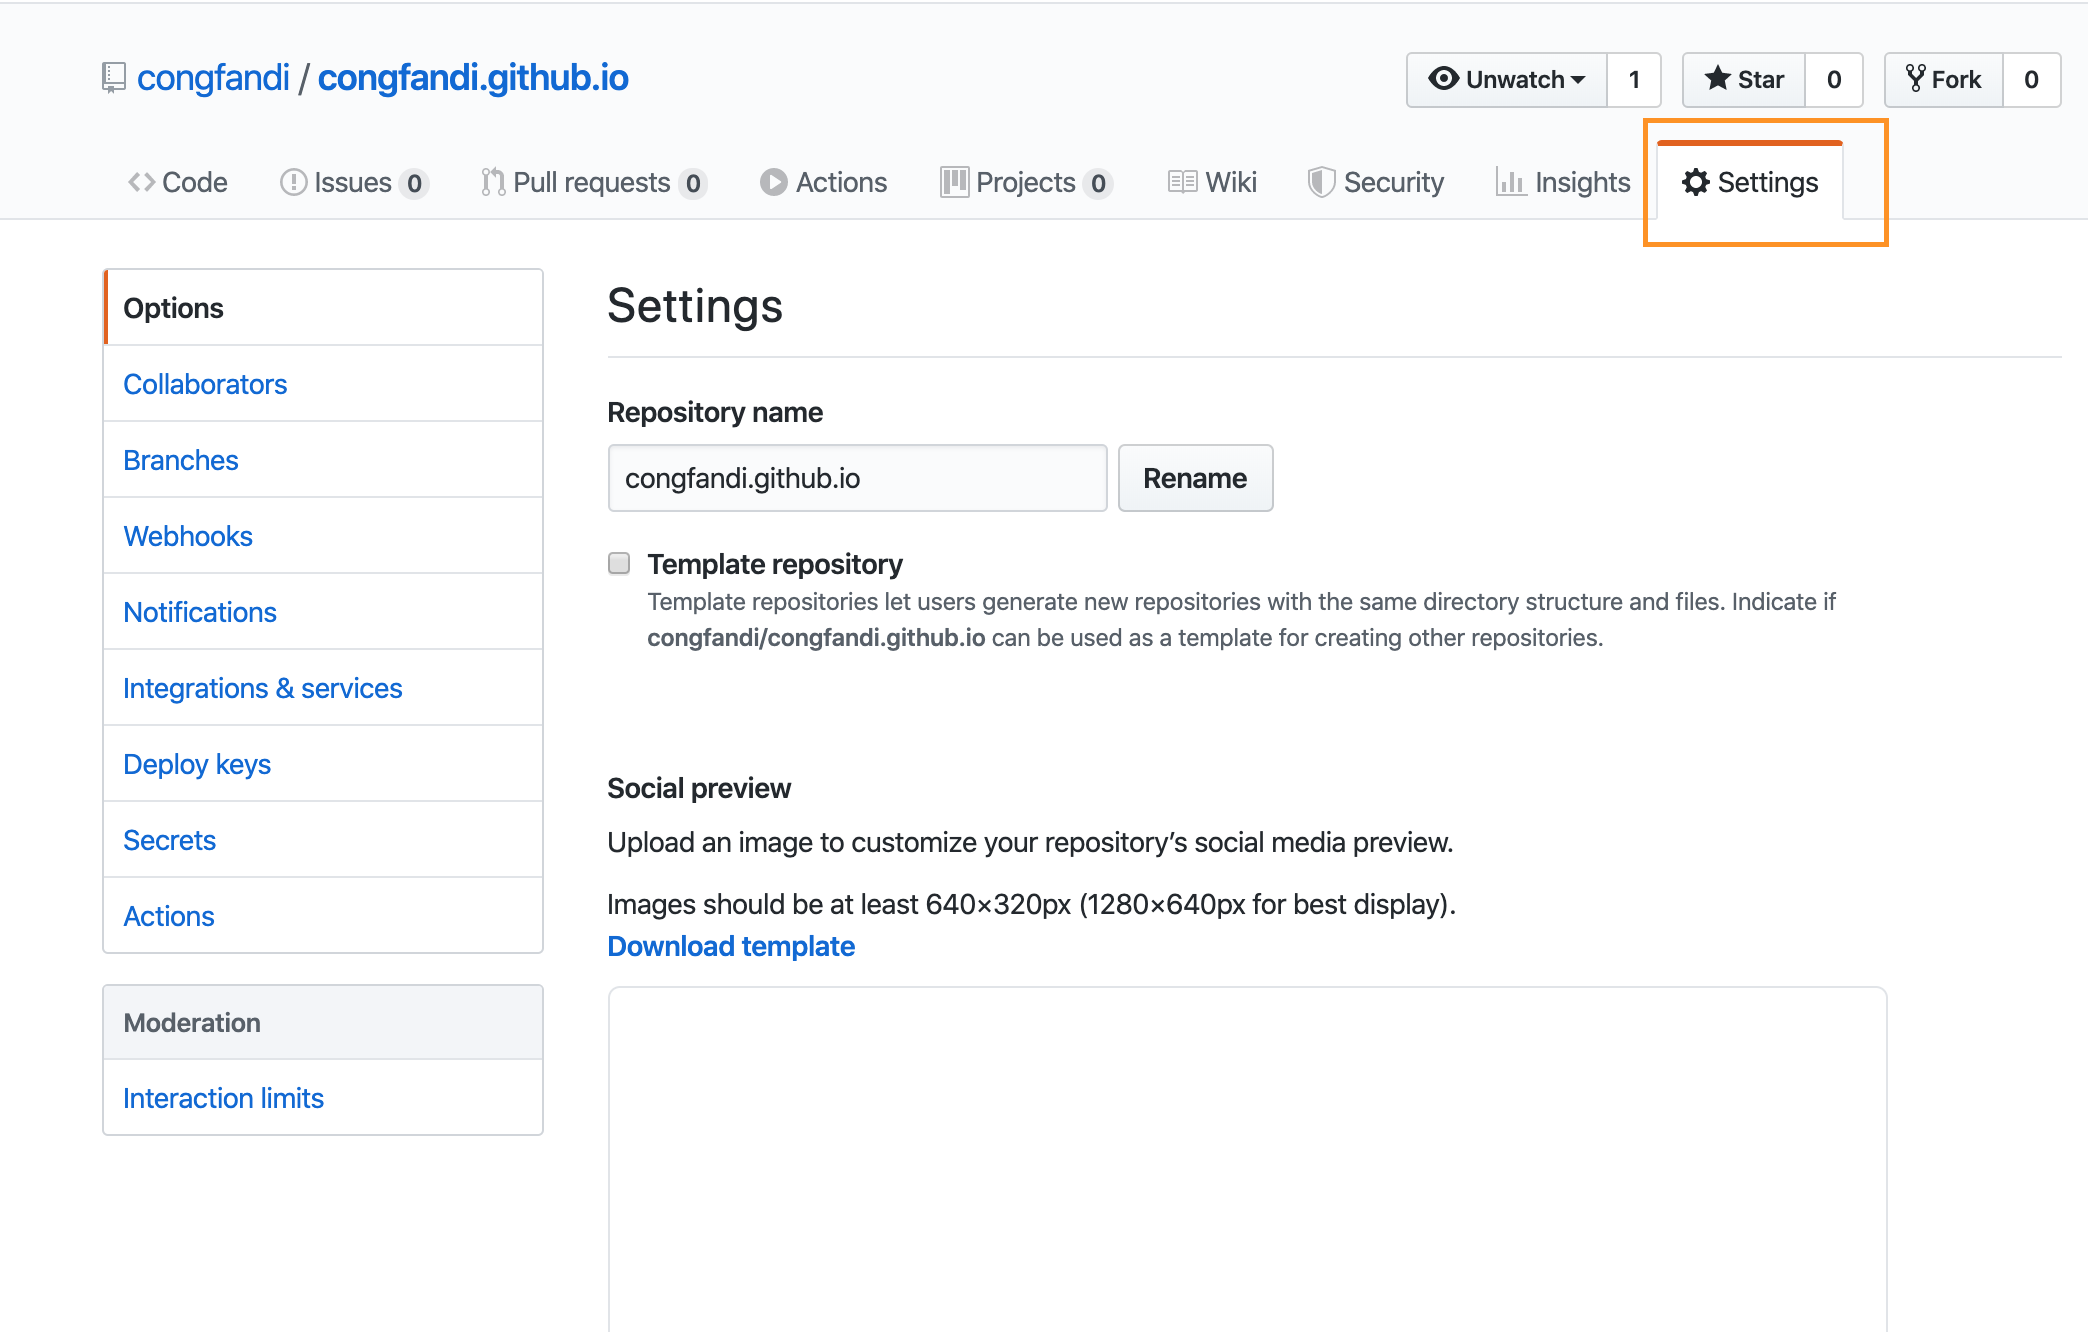
Task: Click the Pull requests branch icon
Action: [x=492, y=182]
